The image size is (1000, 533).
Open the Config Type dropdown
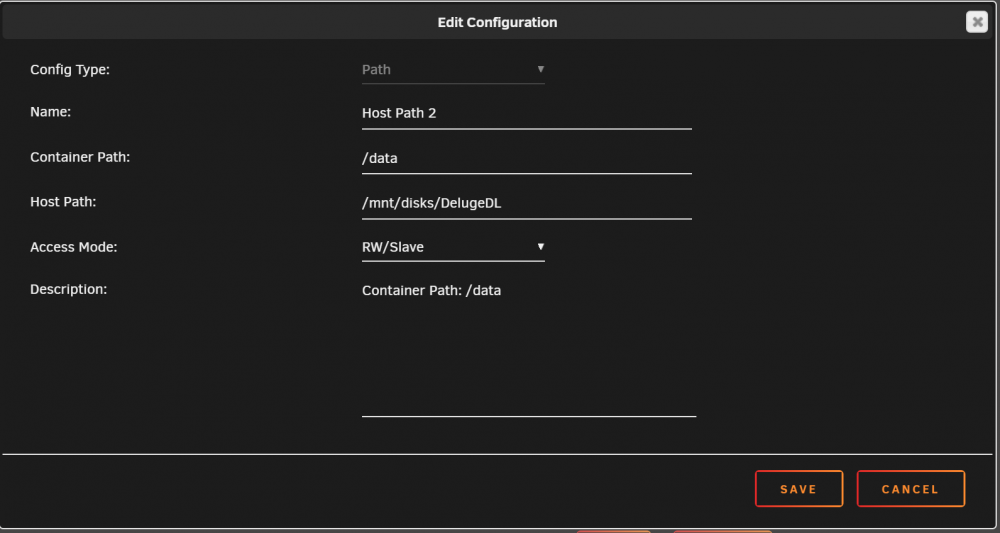453,69
